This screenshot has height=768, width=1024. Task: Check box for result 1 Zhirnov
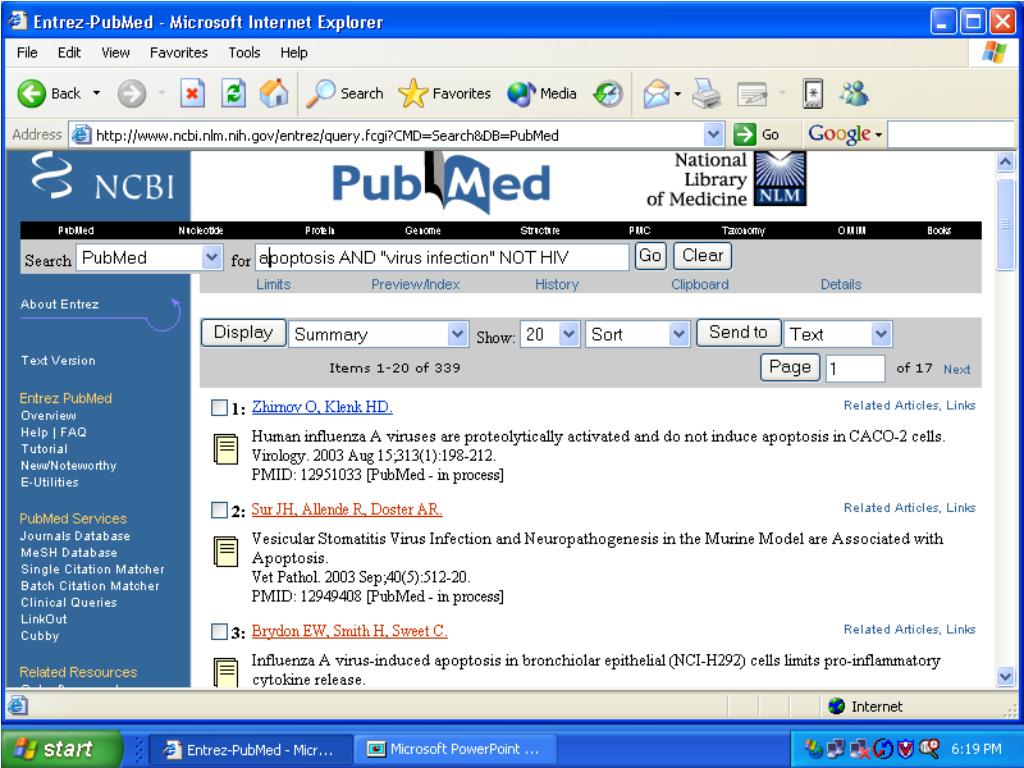pos(219,408)
